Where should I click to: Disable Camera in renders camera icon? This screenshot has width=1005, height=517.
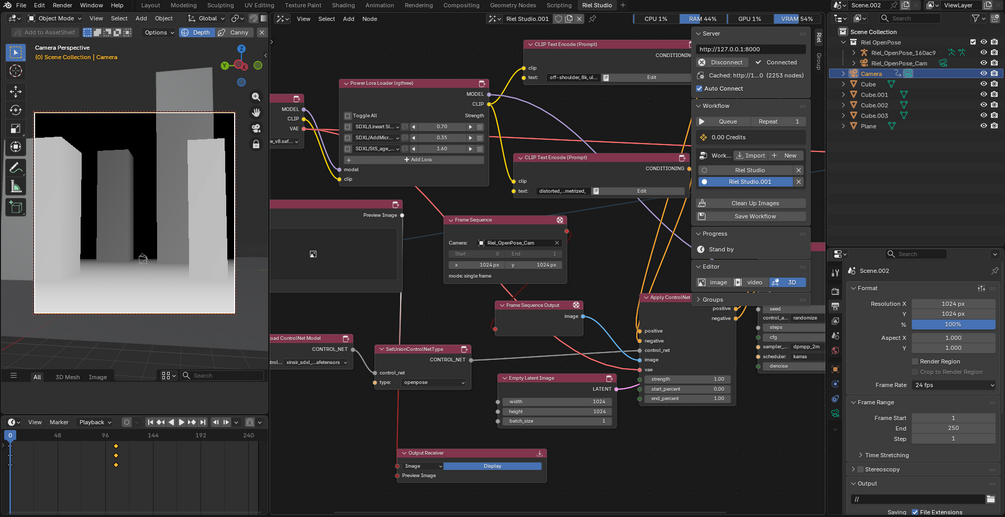(994, 74)
